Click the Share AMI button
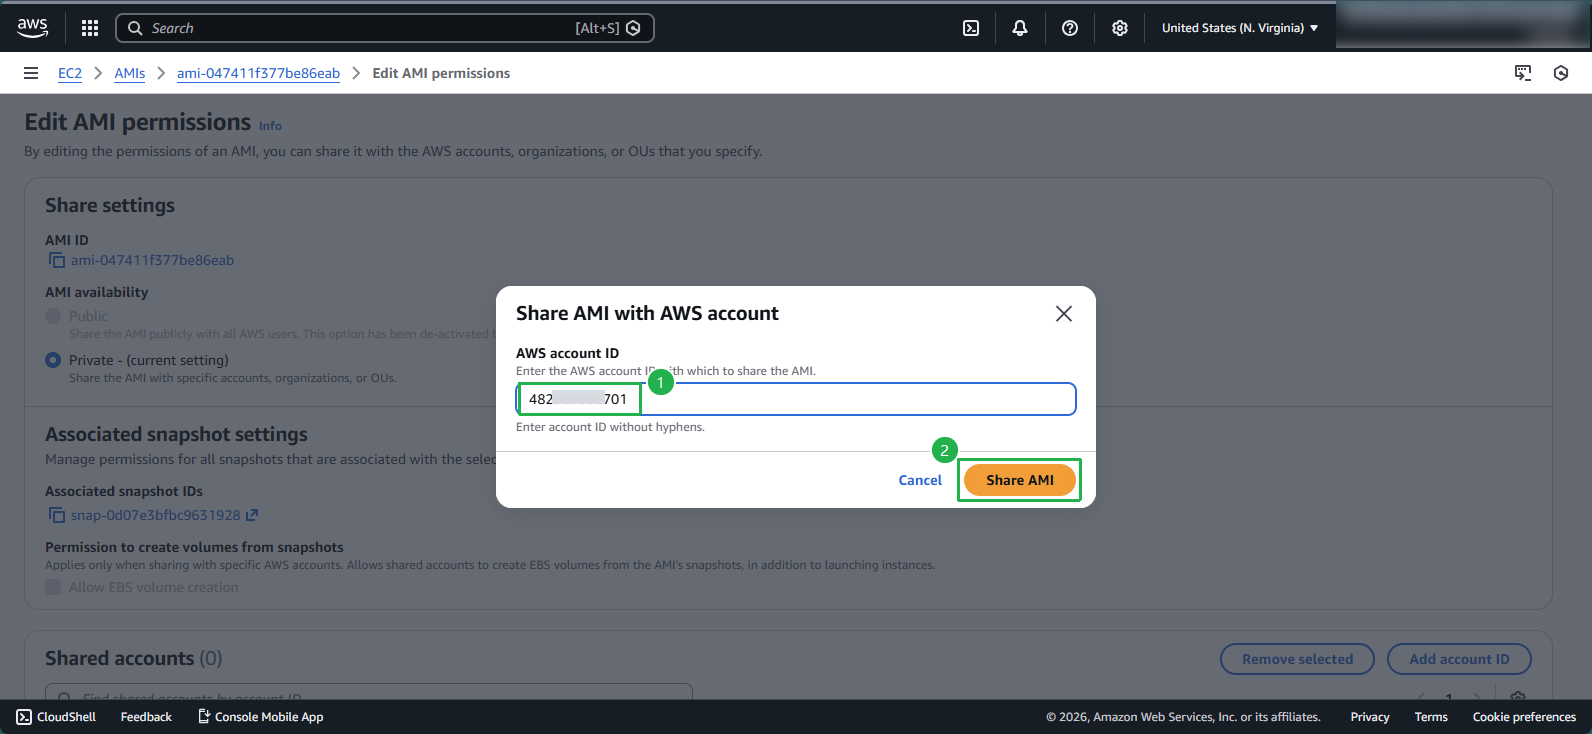 coord(1020,480)
